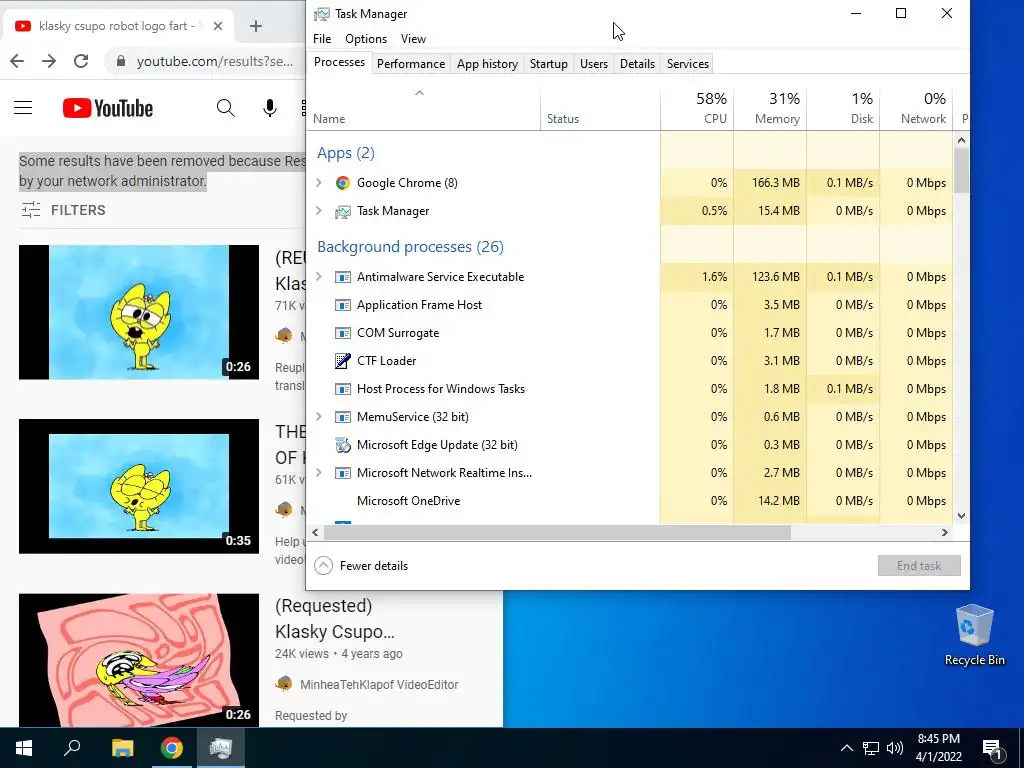Sort processes by Network column
1024x768 pixels.
[x=917, y=108]
